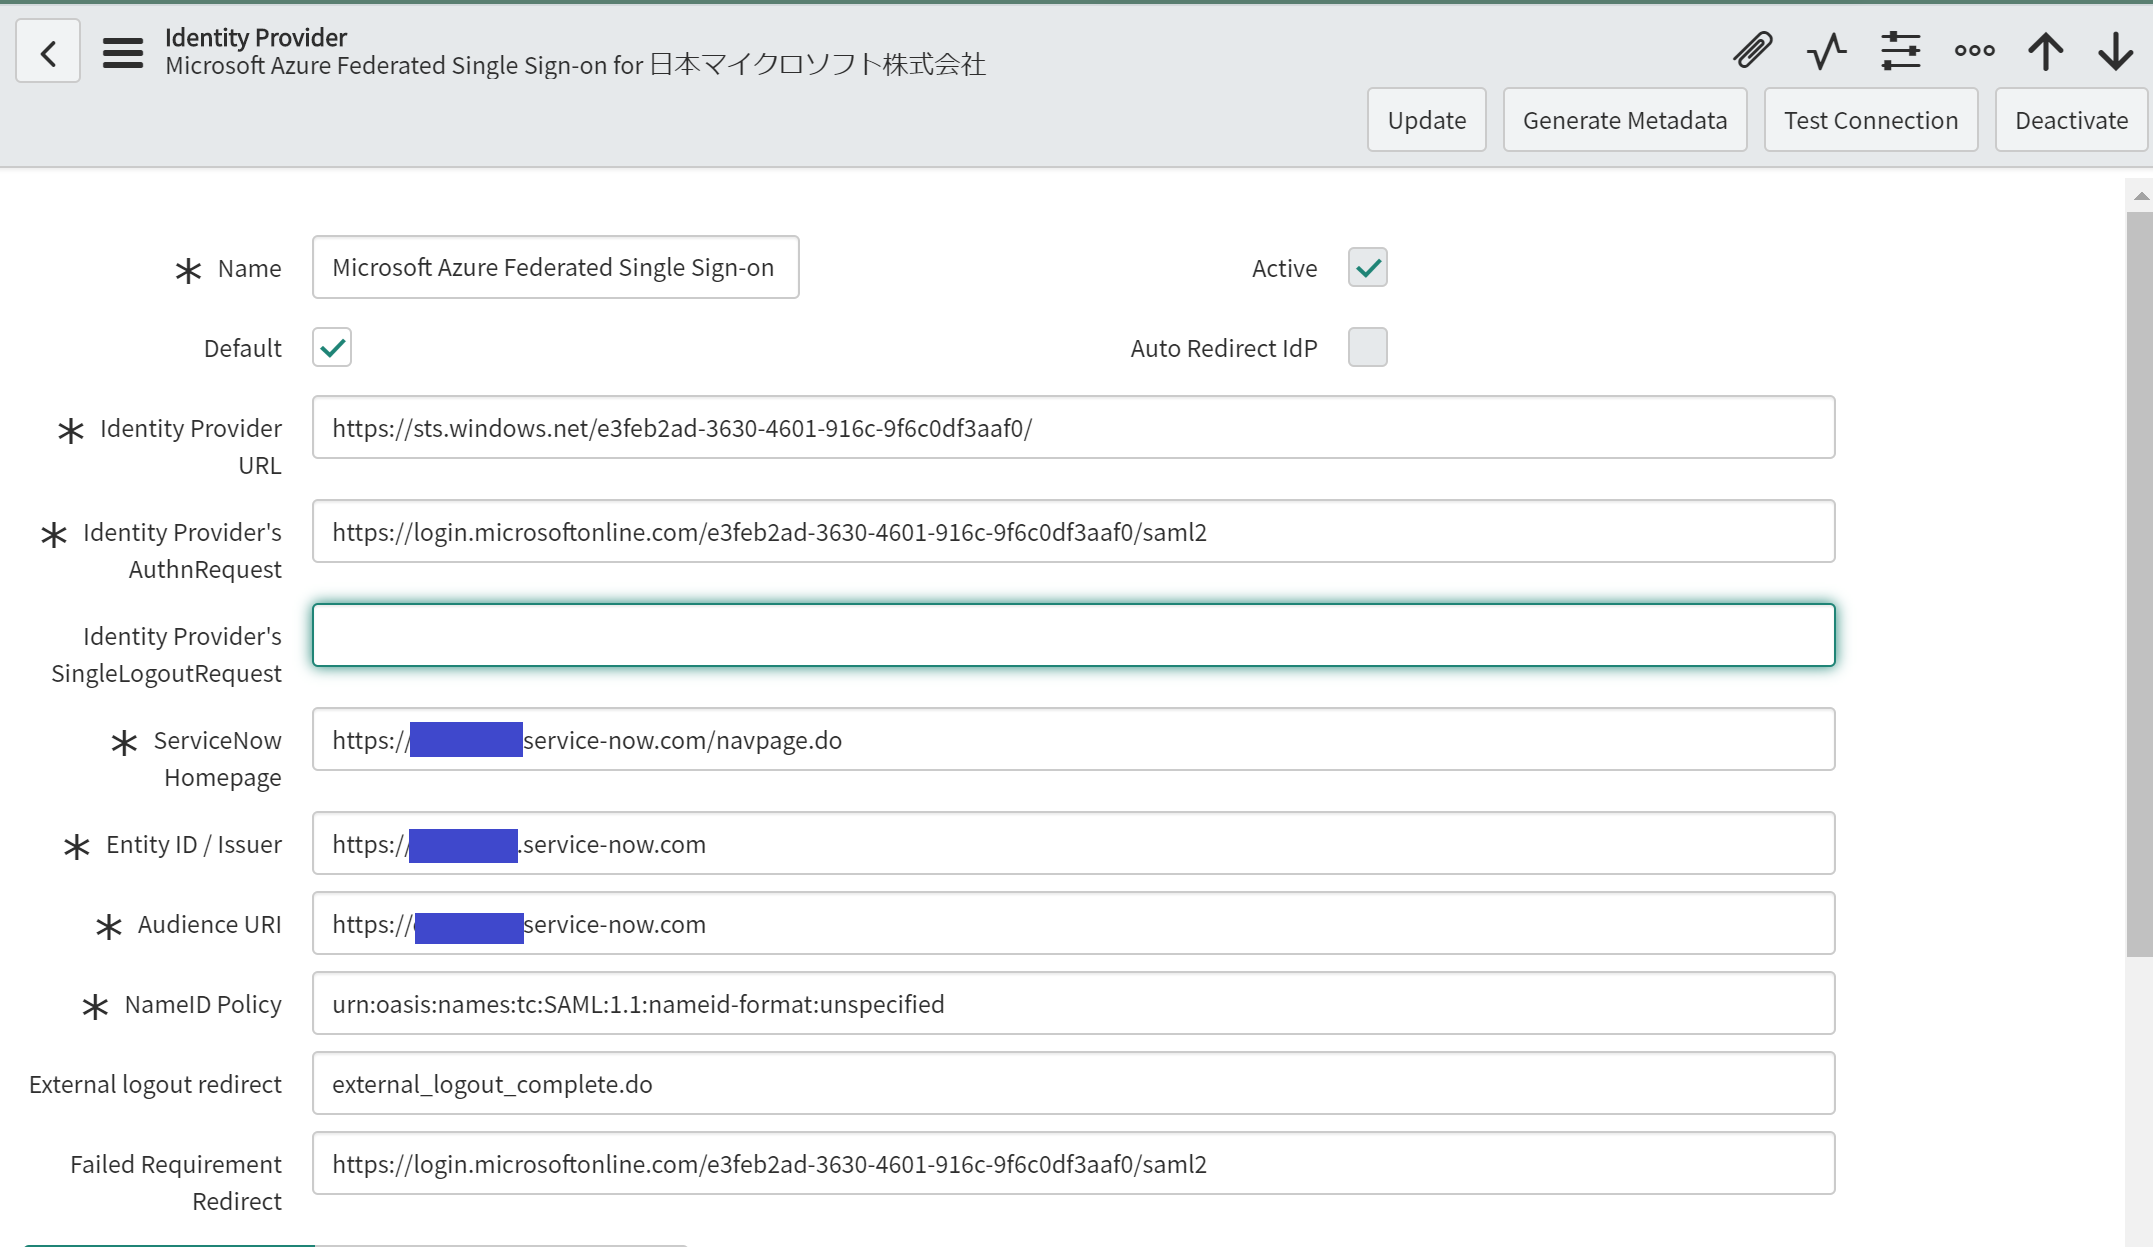Screen dimensions: 2154x1248
Task: Click the Update button
Action: pyautogui.click(x=1426, y=121)
